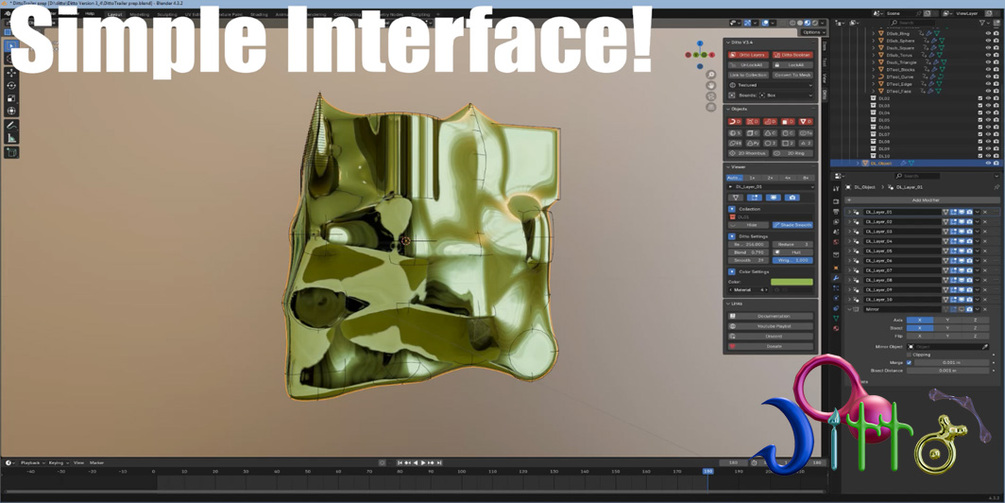Click the green Color swatch
Viewport: 1005px width, 503px height.
click(792, 282)
